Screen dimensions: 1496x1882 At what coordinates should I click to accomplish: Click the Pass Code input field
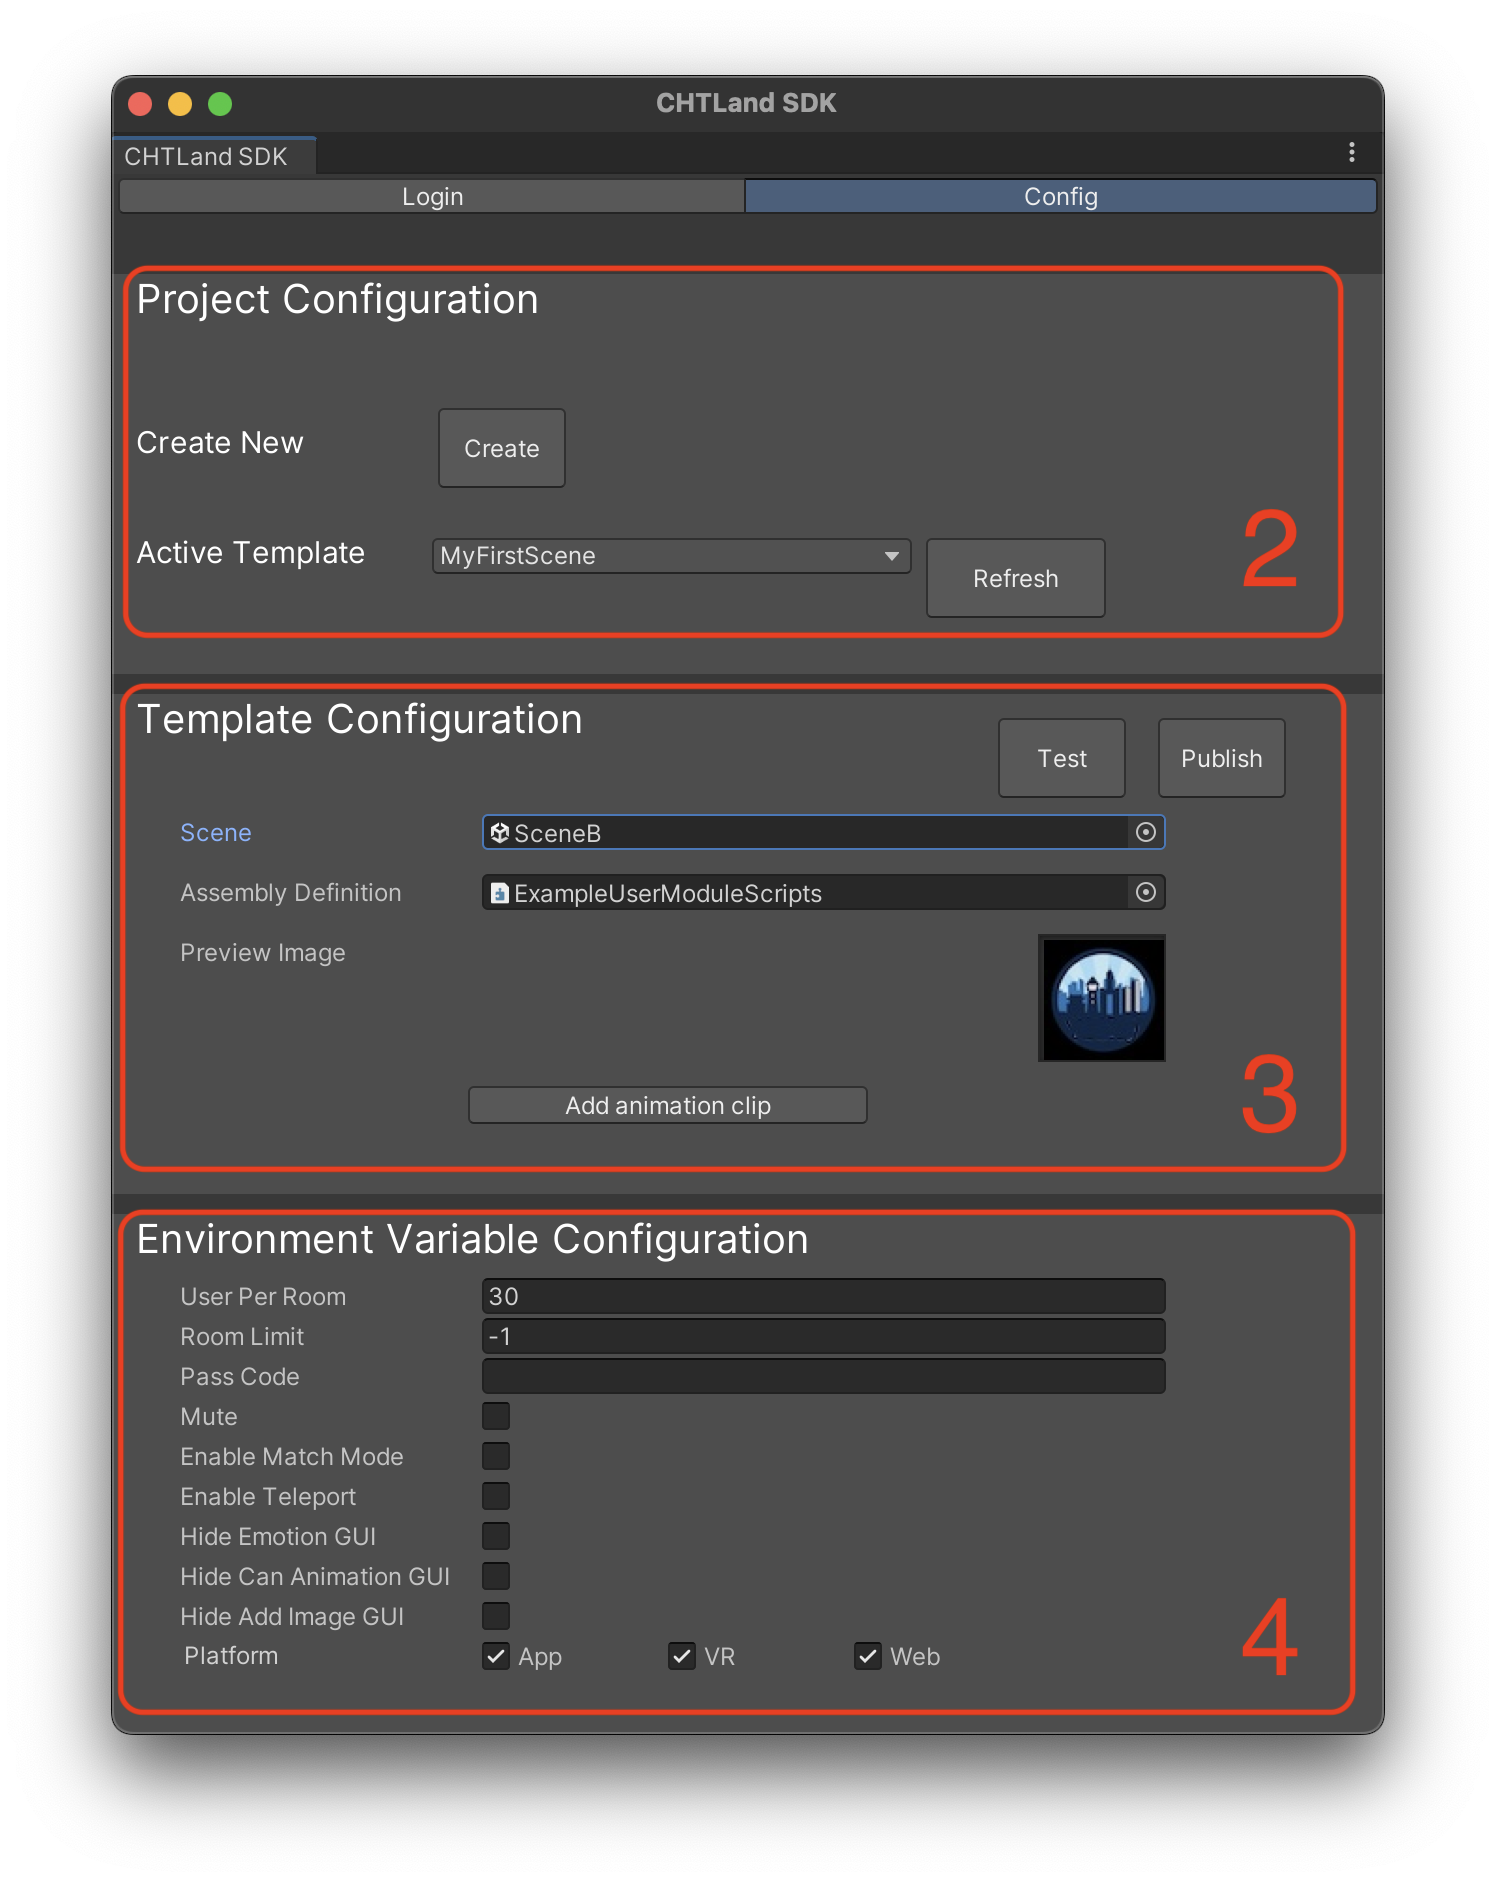coord(824,1376)
